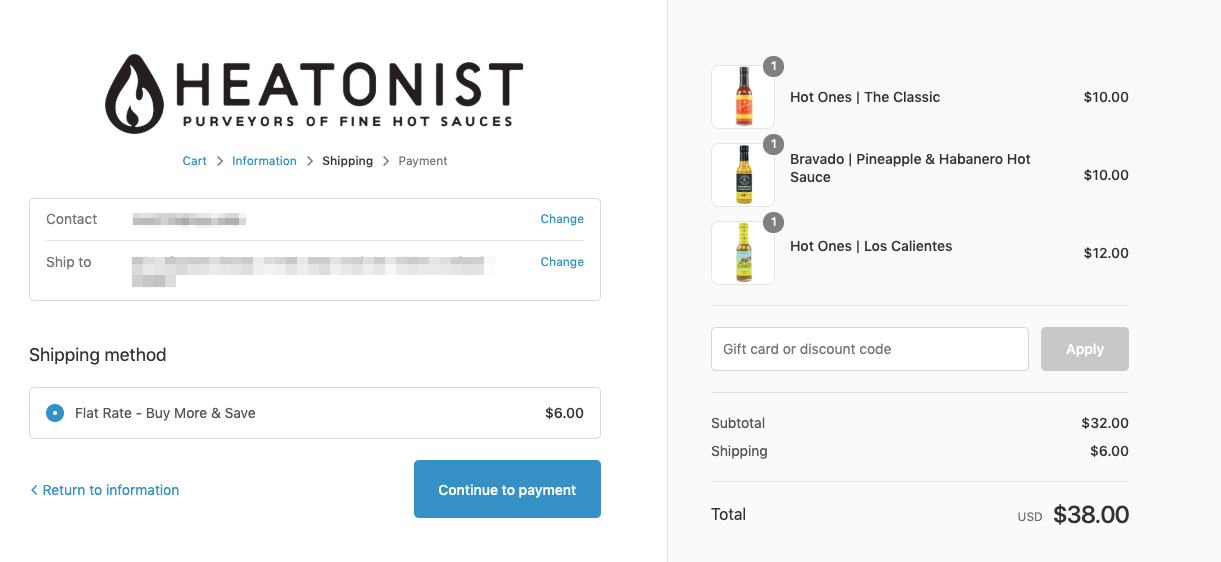The image size is (1221, 562).
Task: Change the Ship to address
Action: [562, 262]
